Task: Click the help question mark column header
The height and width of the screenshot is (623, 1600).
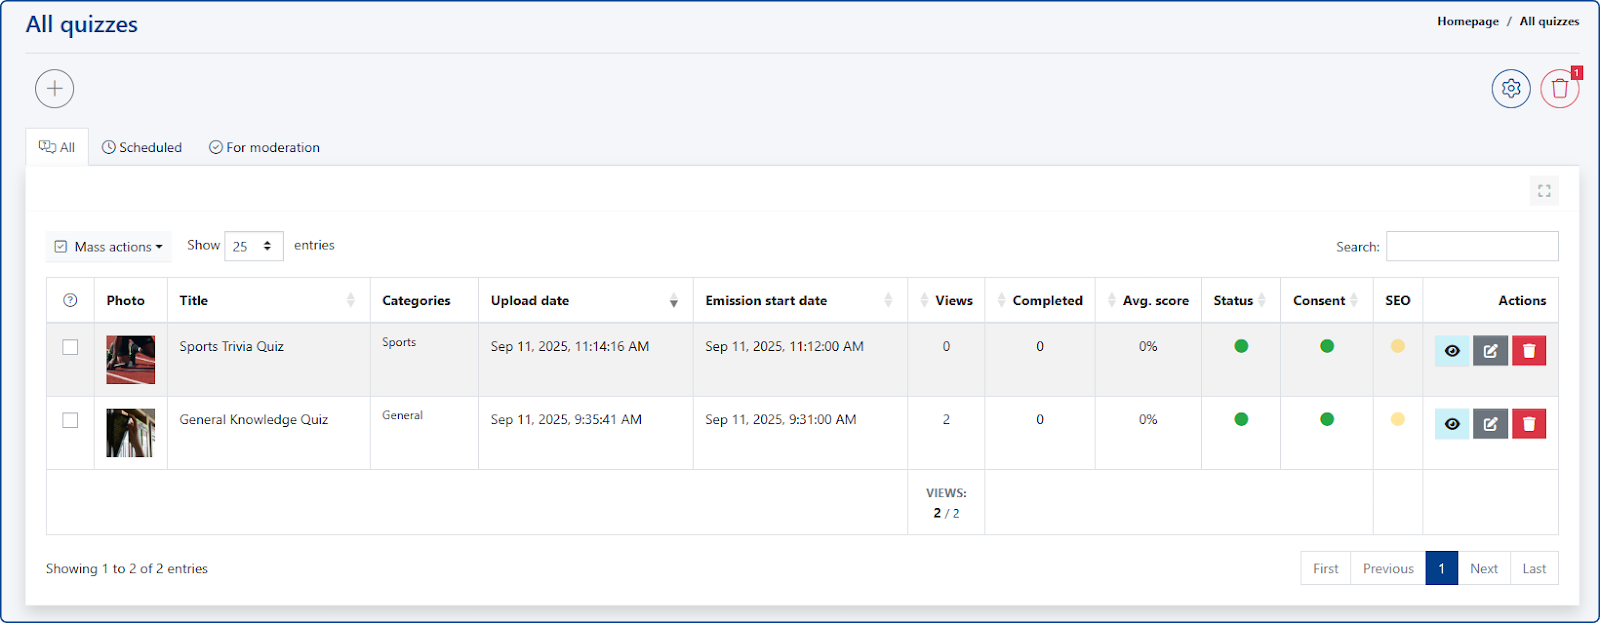Action: coord(70,301)
